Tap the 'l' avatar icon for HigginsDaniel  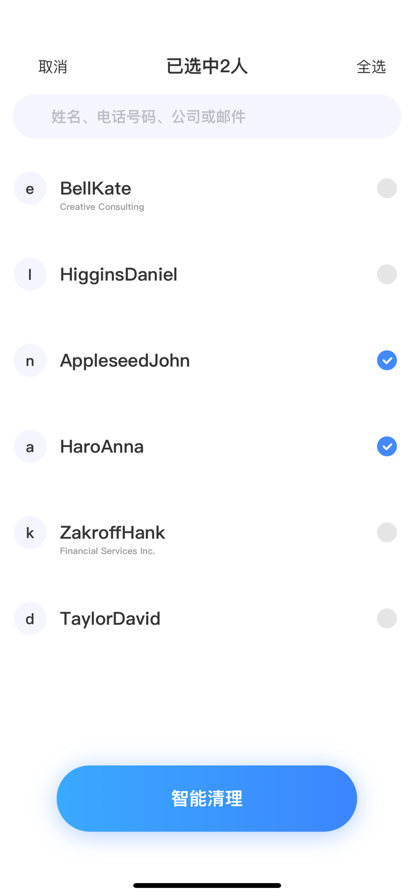click(30, 274)
